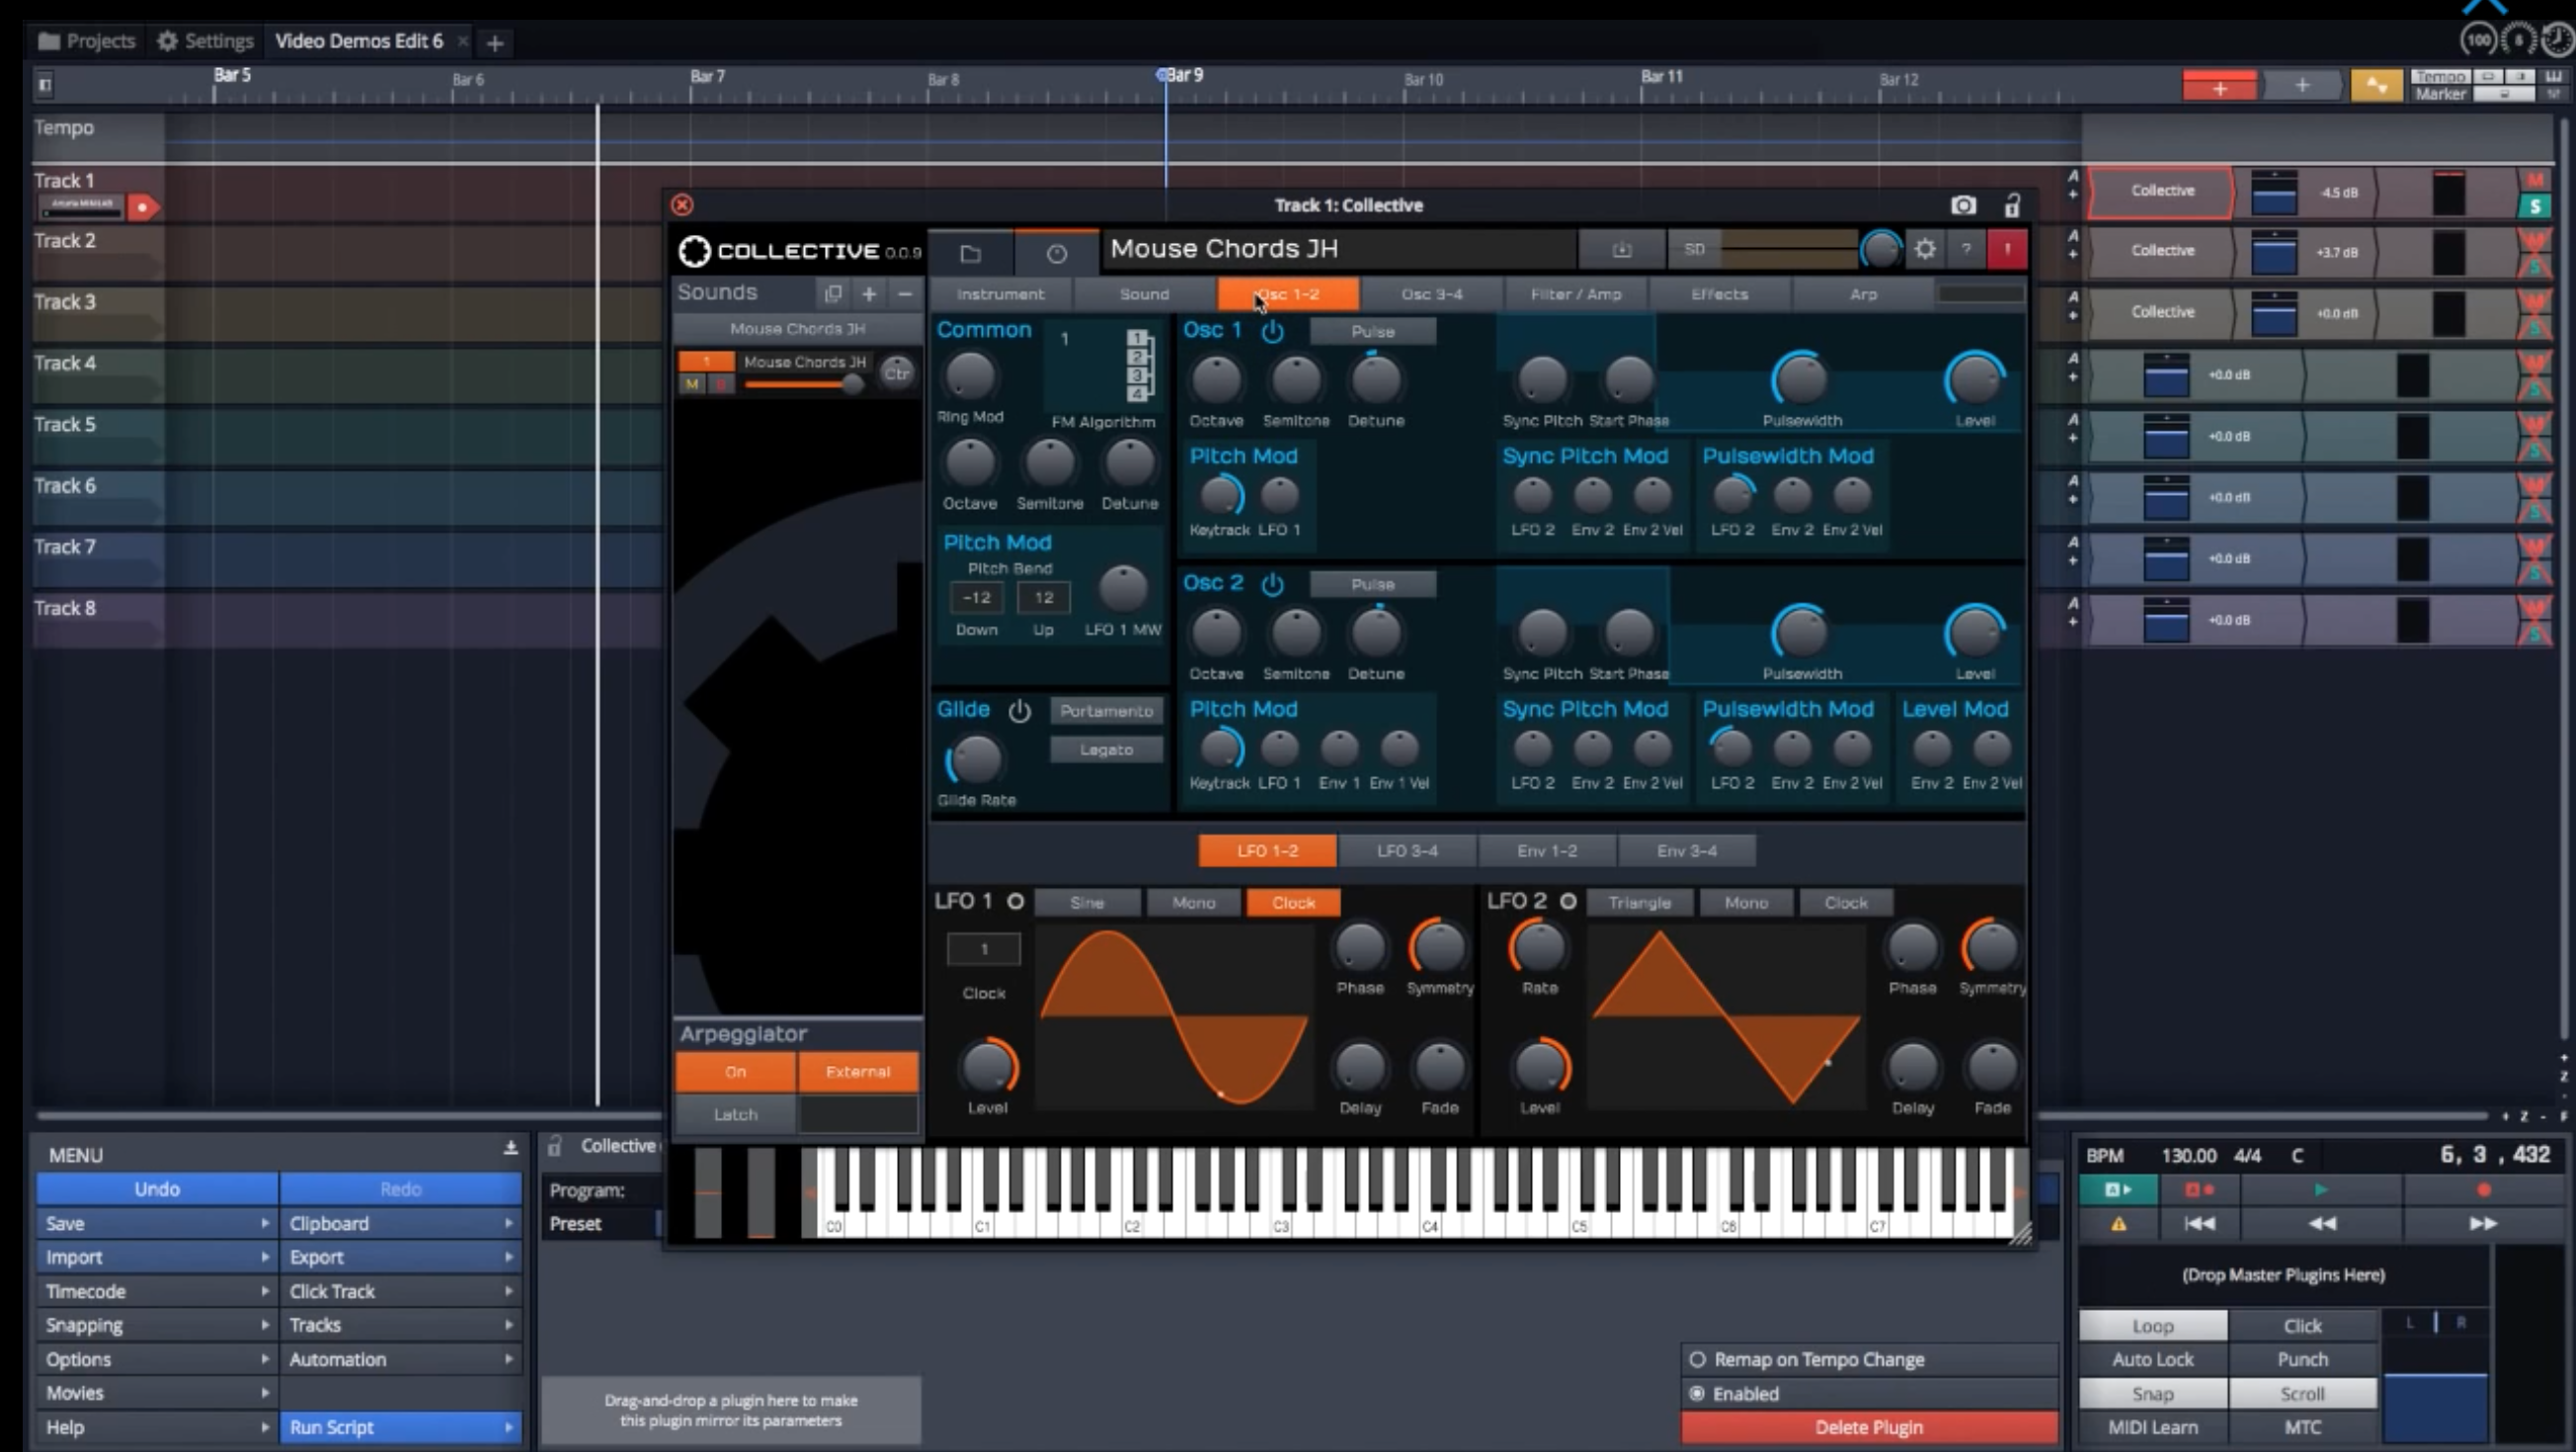Click the fast forward transport button
This screenshot has height=1452, width=2576.
[x=2483, y=1223]
